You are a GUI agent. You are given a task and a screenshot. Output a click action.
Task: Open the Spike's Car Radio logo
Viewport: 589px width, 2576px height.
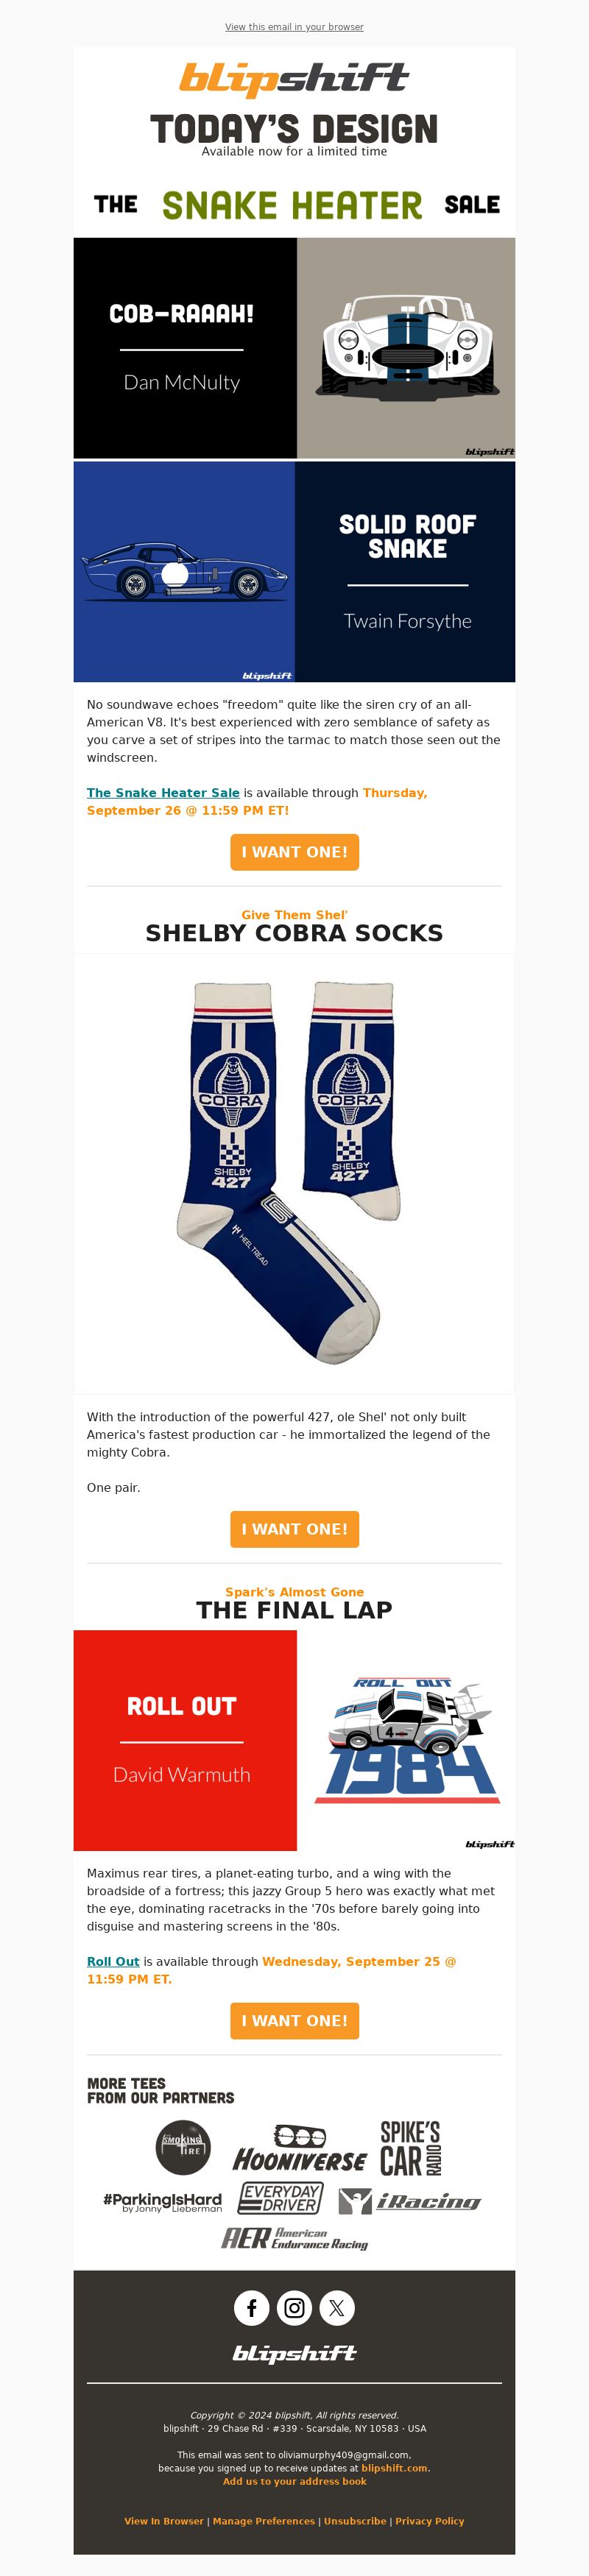point(410,2147)
